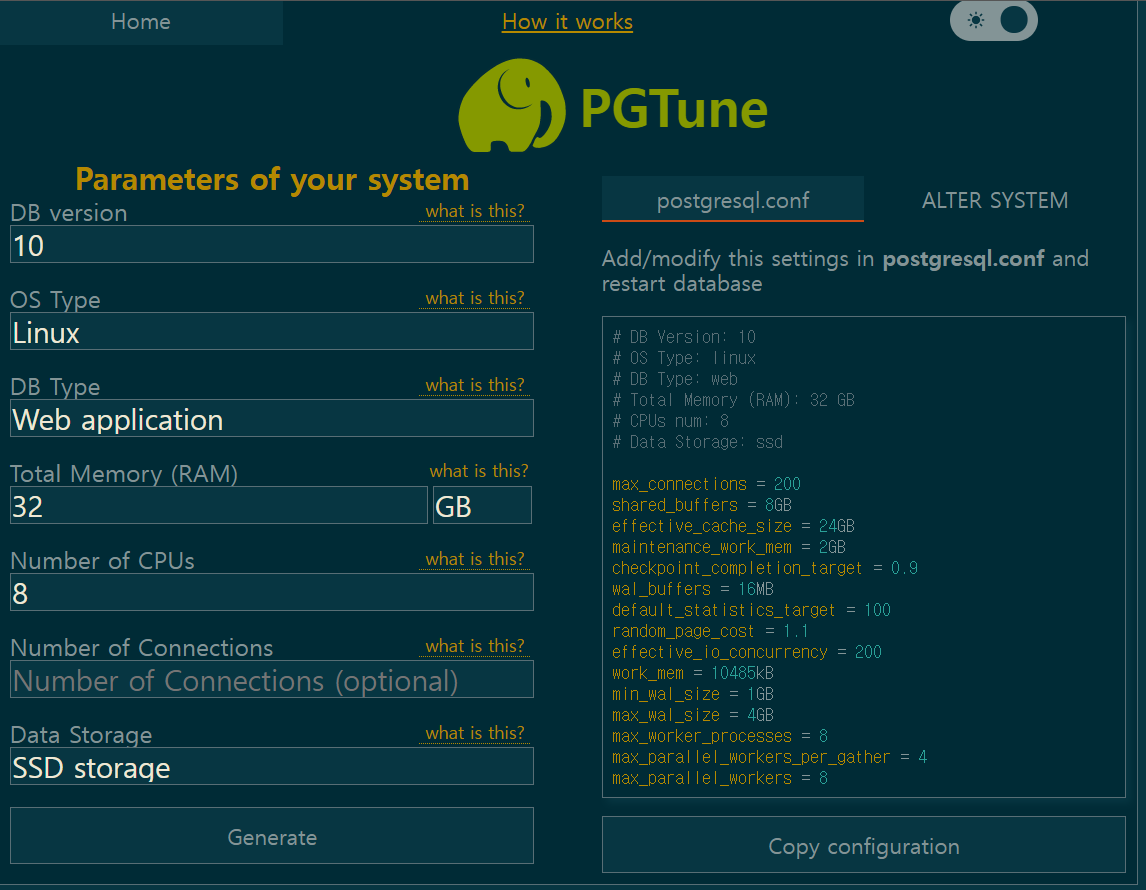
Task: Click the '# CPUs num: 8' comment line
Action: 670,422
